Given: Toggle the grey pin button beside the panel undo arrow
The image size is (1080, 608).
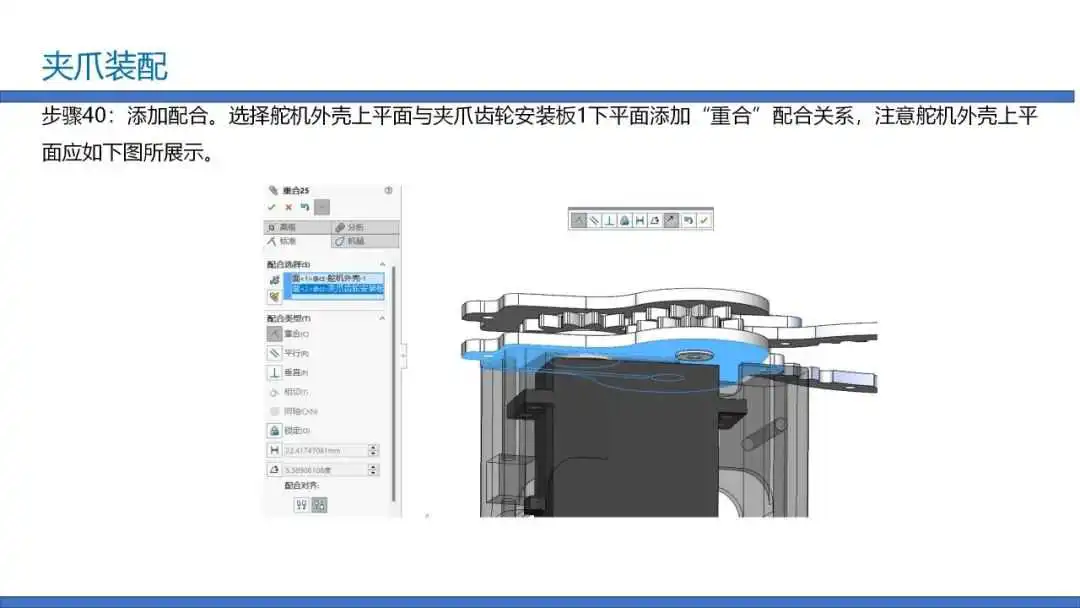Looking at the screenshot, I should tap(322, 207).
